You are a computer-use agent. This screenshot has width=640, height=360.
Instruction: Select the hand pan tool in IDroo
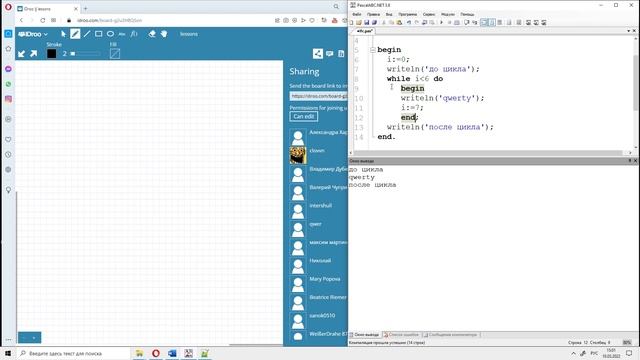164,34
